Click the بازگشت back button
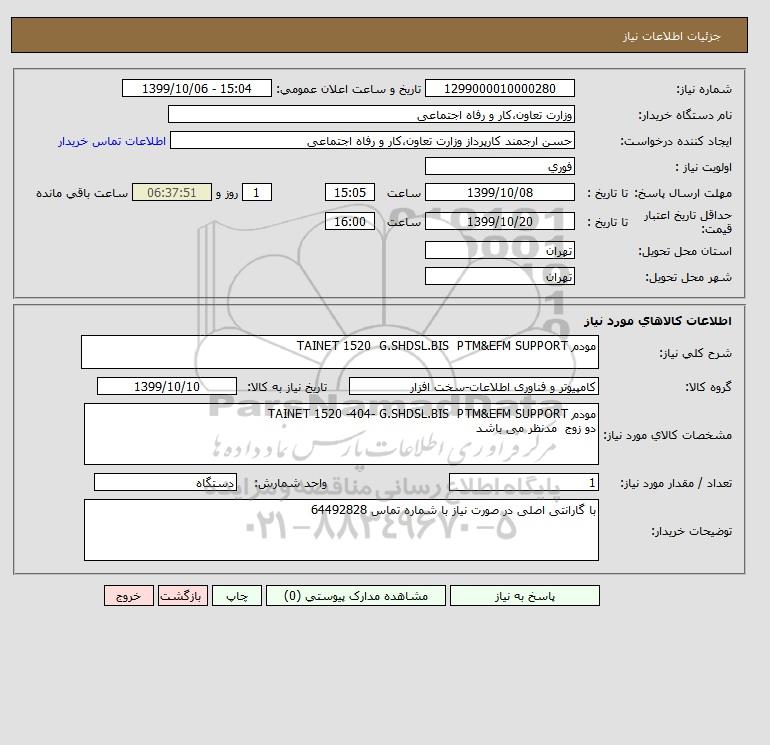 183,596
